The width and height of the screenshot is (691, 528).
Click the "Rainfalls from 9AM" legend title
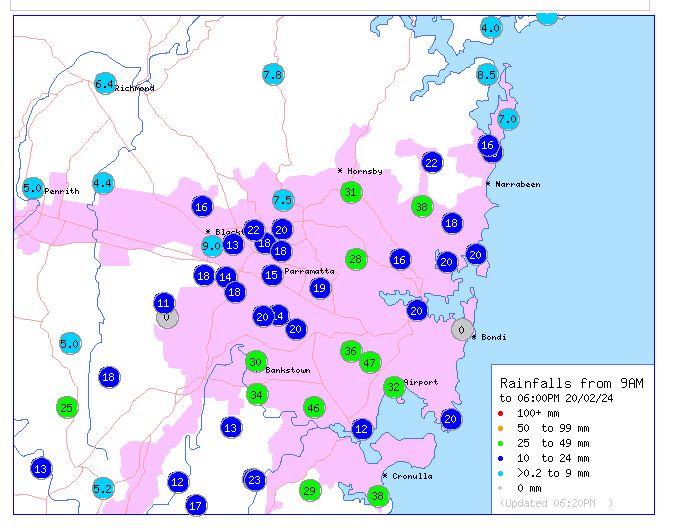tap(571, 383)
